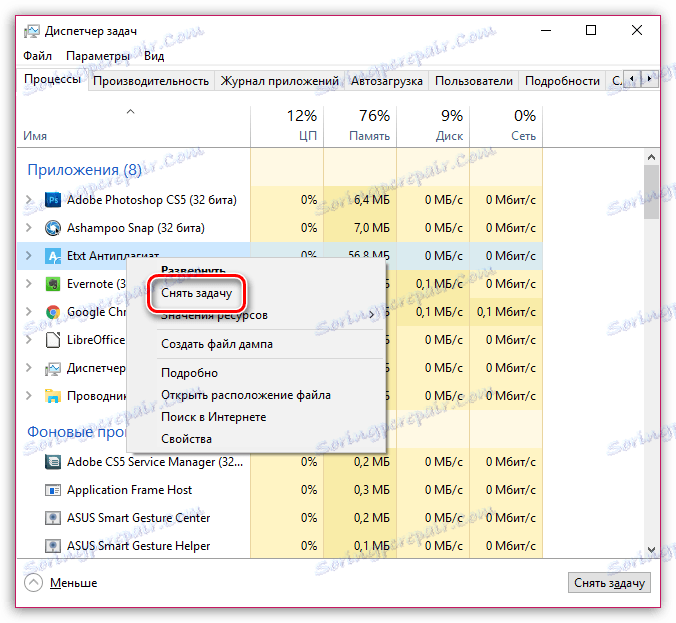The height and width of the screenshot is (623, 676).
Task: Select the Application Frame Host row name
Action: [x=129, y=490]
